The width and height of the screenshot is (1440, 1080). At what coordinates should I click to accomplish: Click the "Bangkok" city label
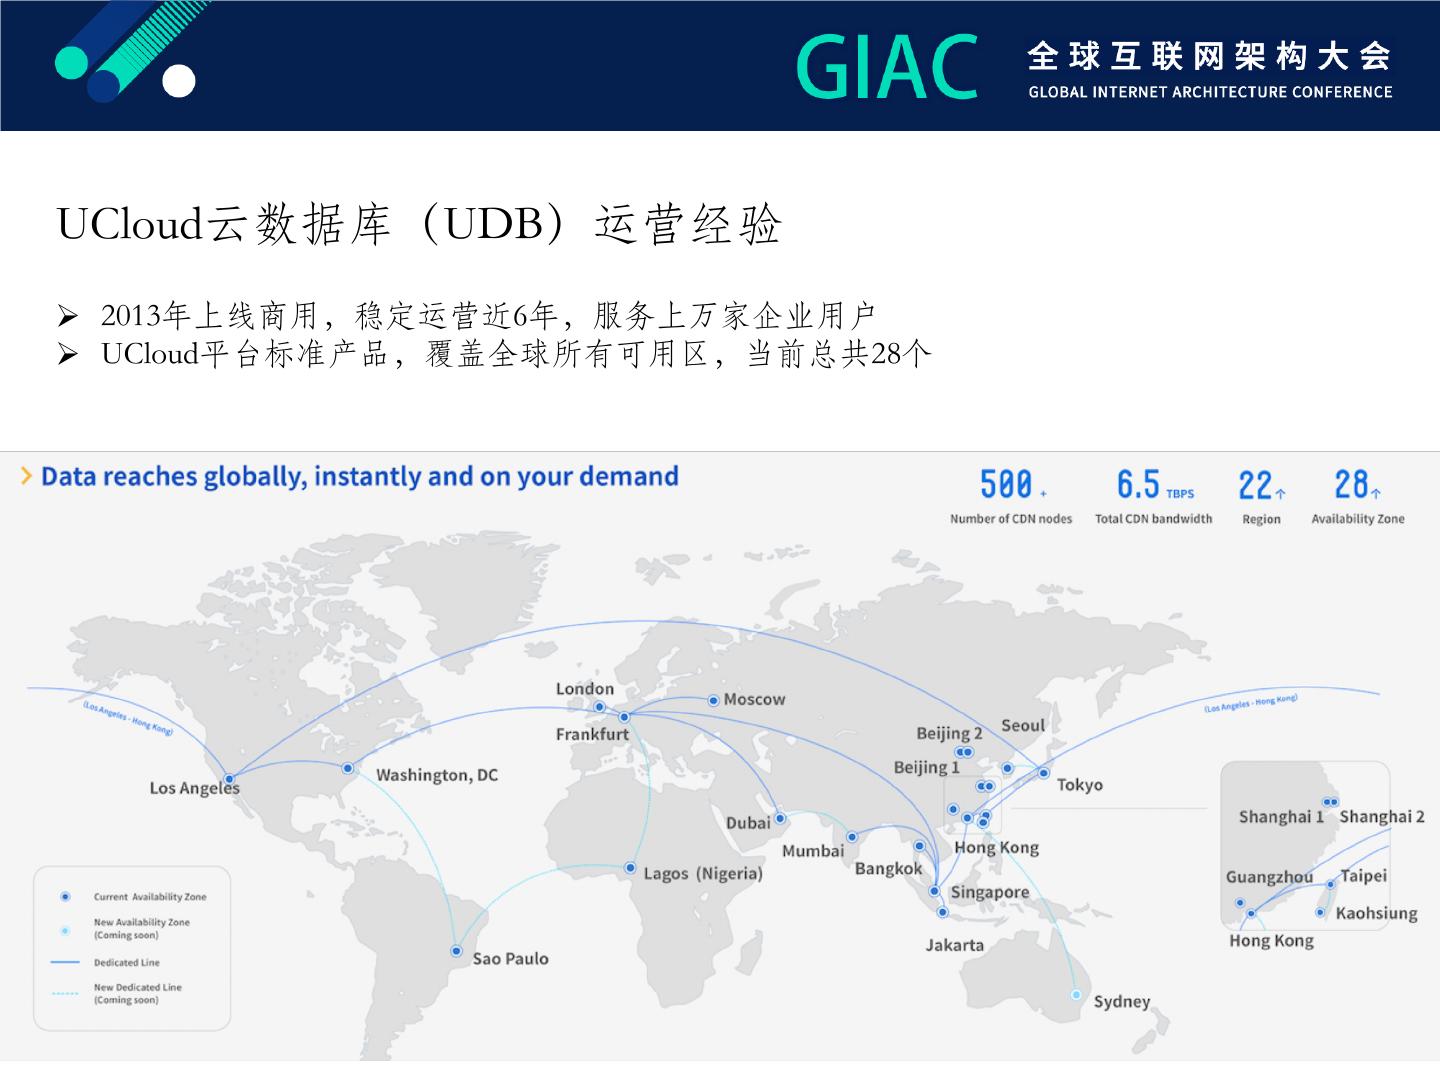(x=889, y=868)
